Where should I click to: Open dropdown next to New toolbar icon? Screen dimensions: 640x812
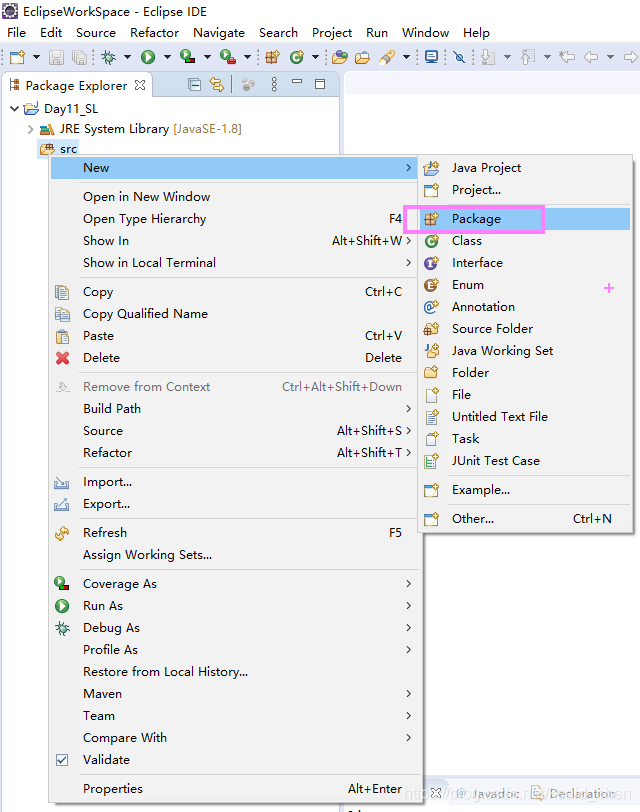(x=36, y=56)
